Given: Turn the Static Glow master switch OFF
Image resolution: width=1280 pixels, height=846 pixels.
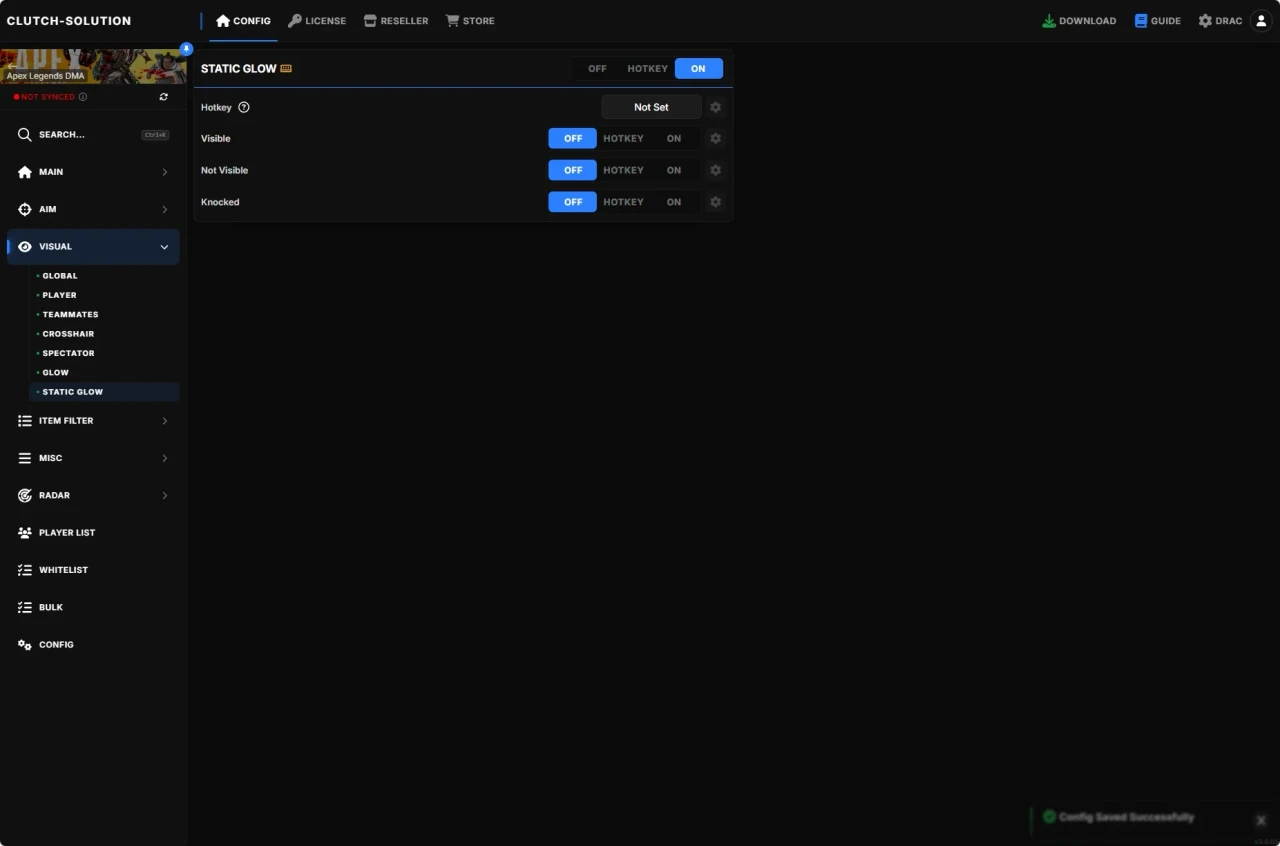Looking at the screenshot, I should point(597,68).
